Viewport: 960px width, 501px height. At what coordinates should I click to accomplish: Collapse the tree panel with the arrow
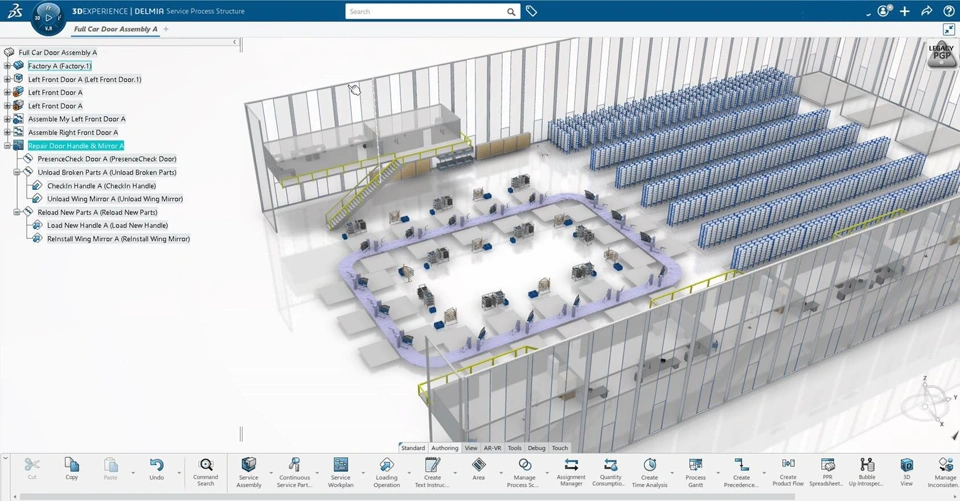(234, 42)
